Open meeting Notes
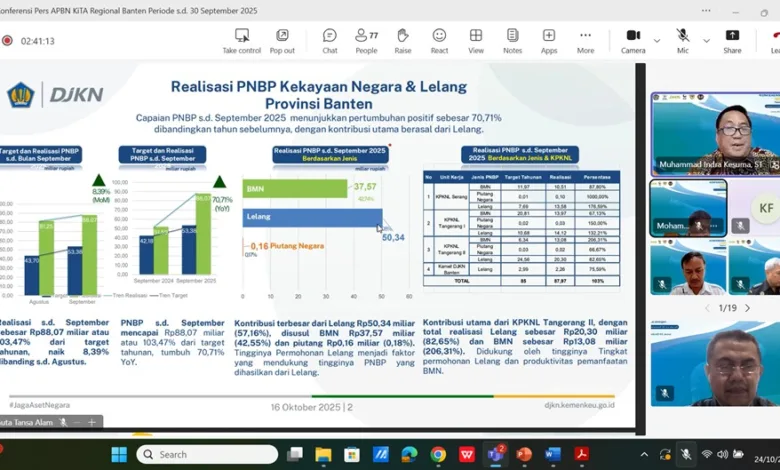 point(512,39)
